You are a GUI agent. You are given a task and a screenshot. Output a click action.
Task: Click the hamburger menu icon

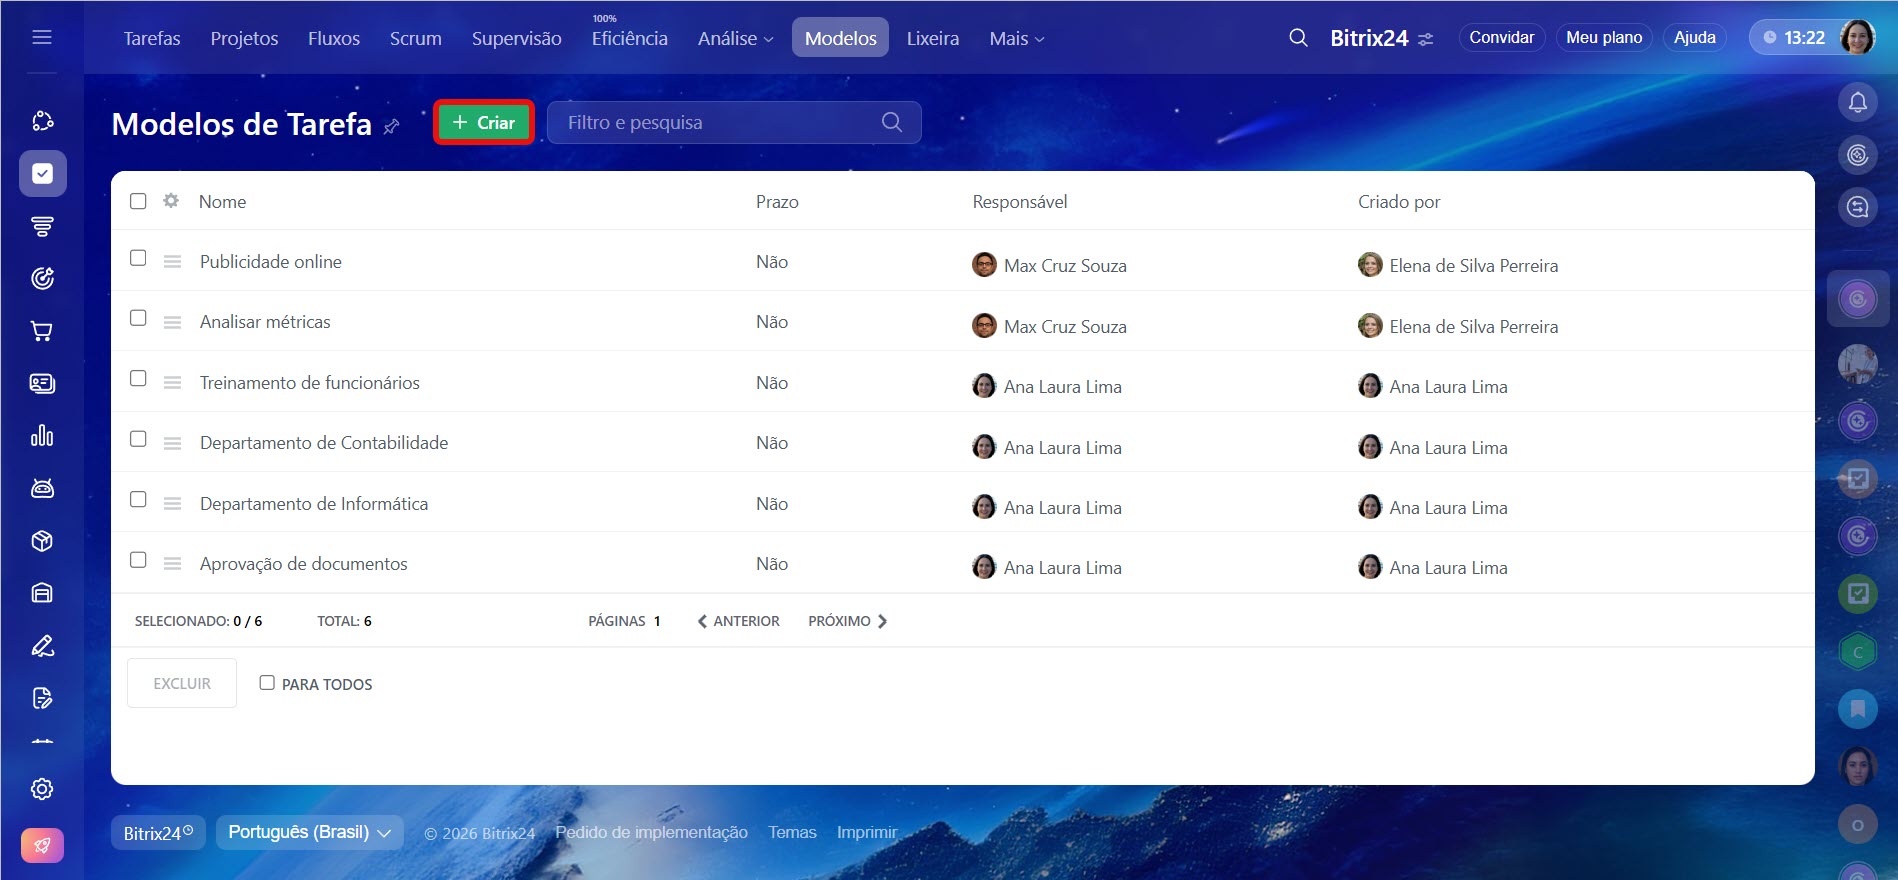tap(42, 38)
